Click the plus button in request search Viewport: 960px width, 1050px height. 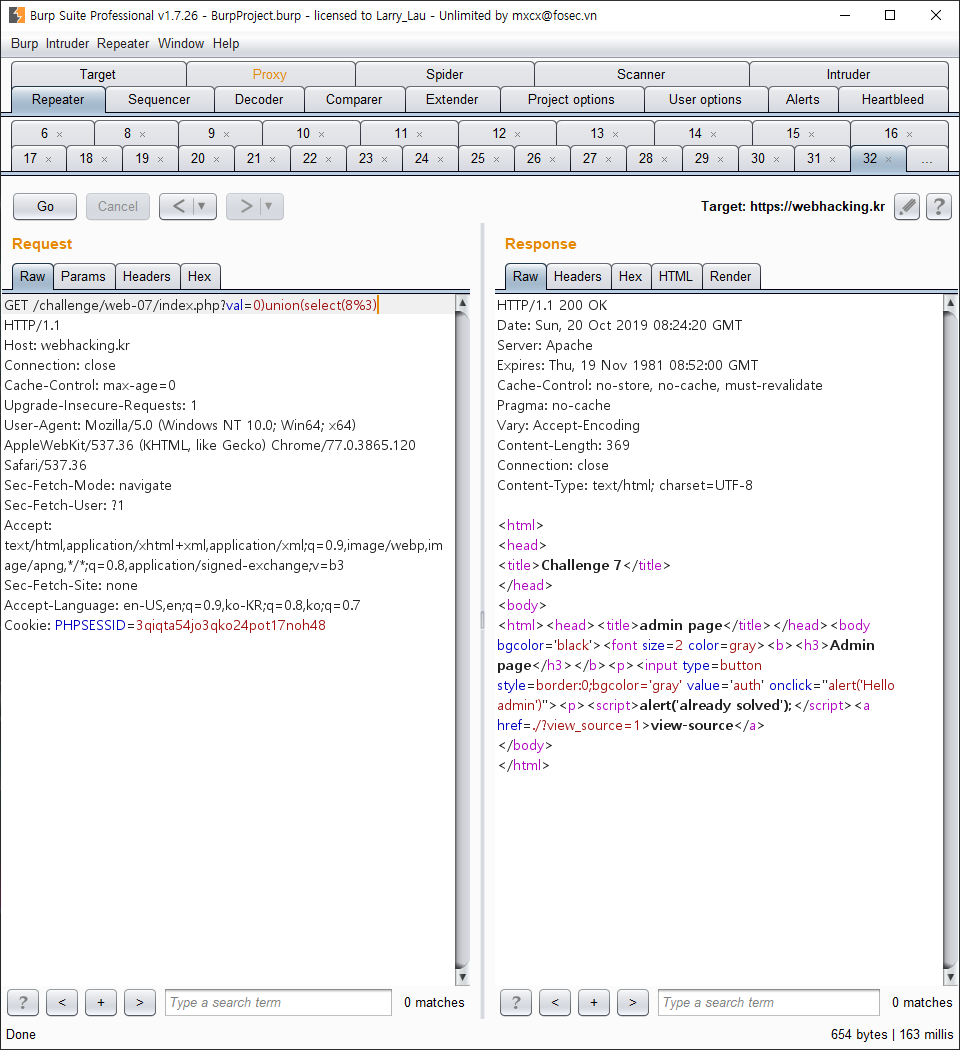pyautogui.click(x=100, y=1002)
